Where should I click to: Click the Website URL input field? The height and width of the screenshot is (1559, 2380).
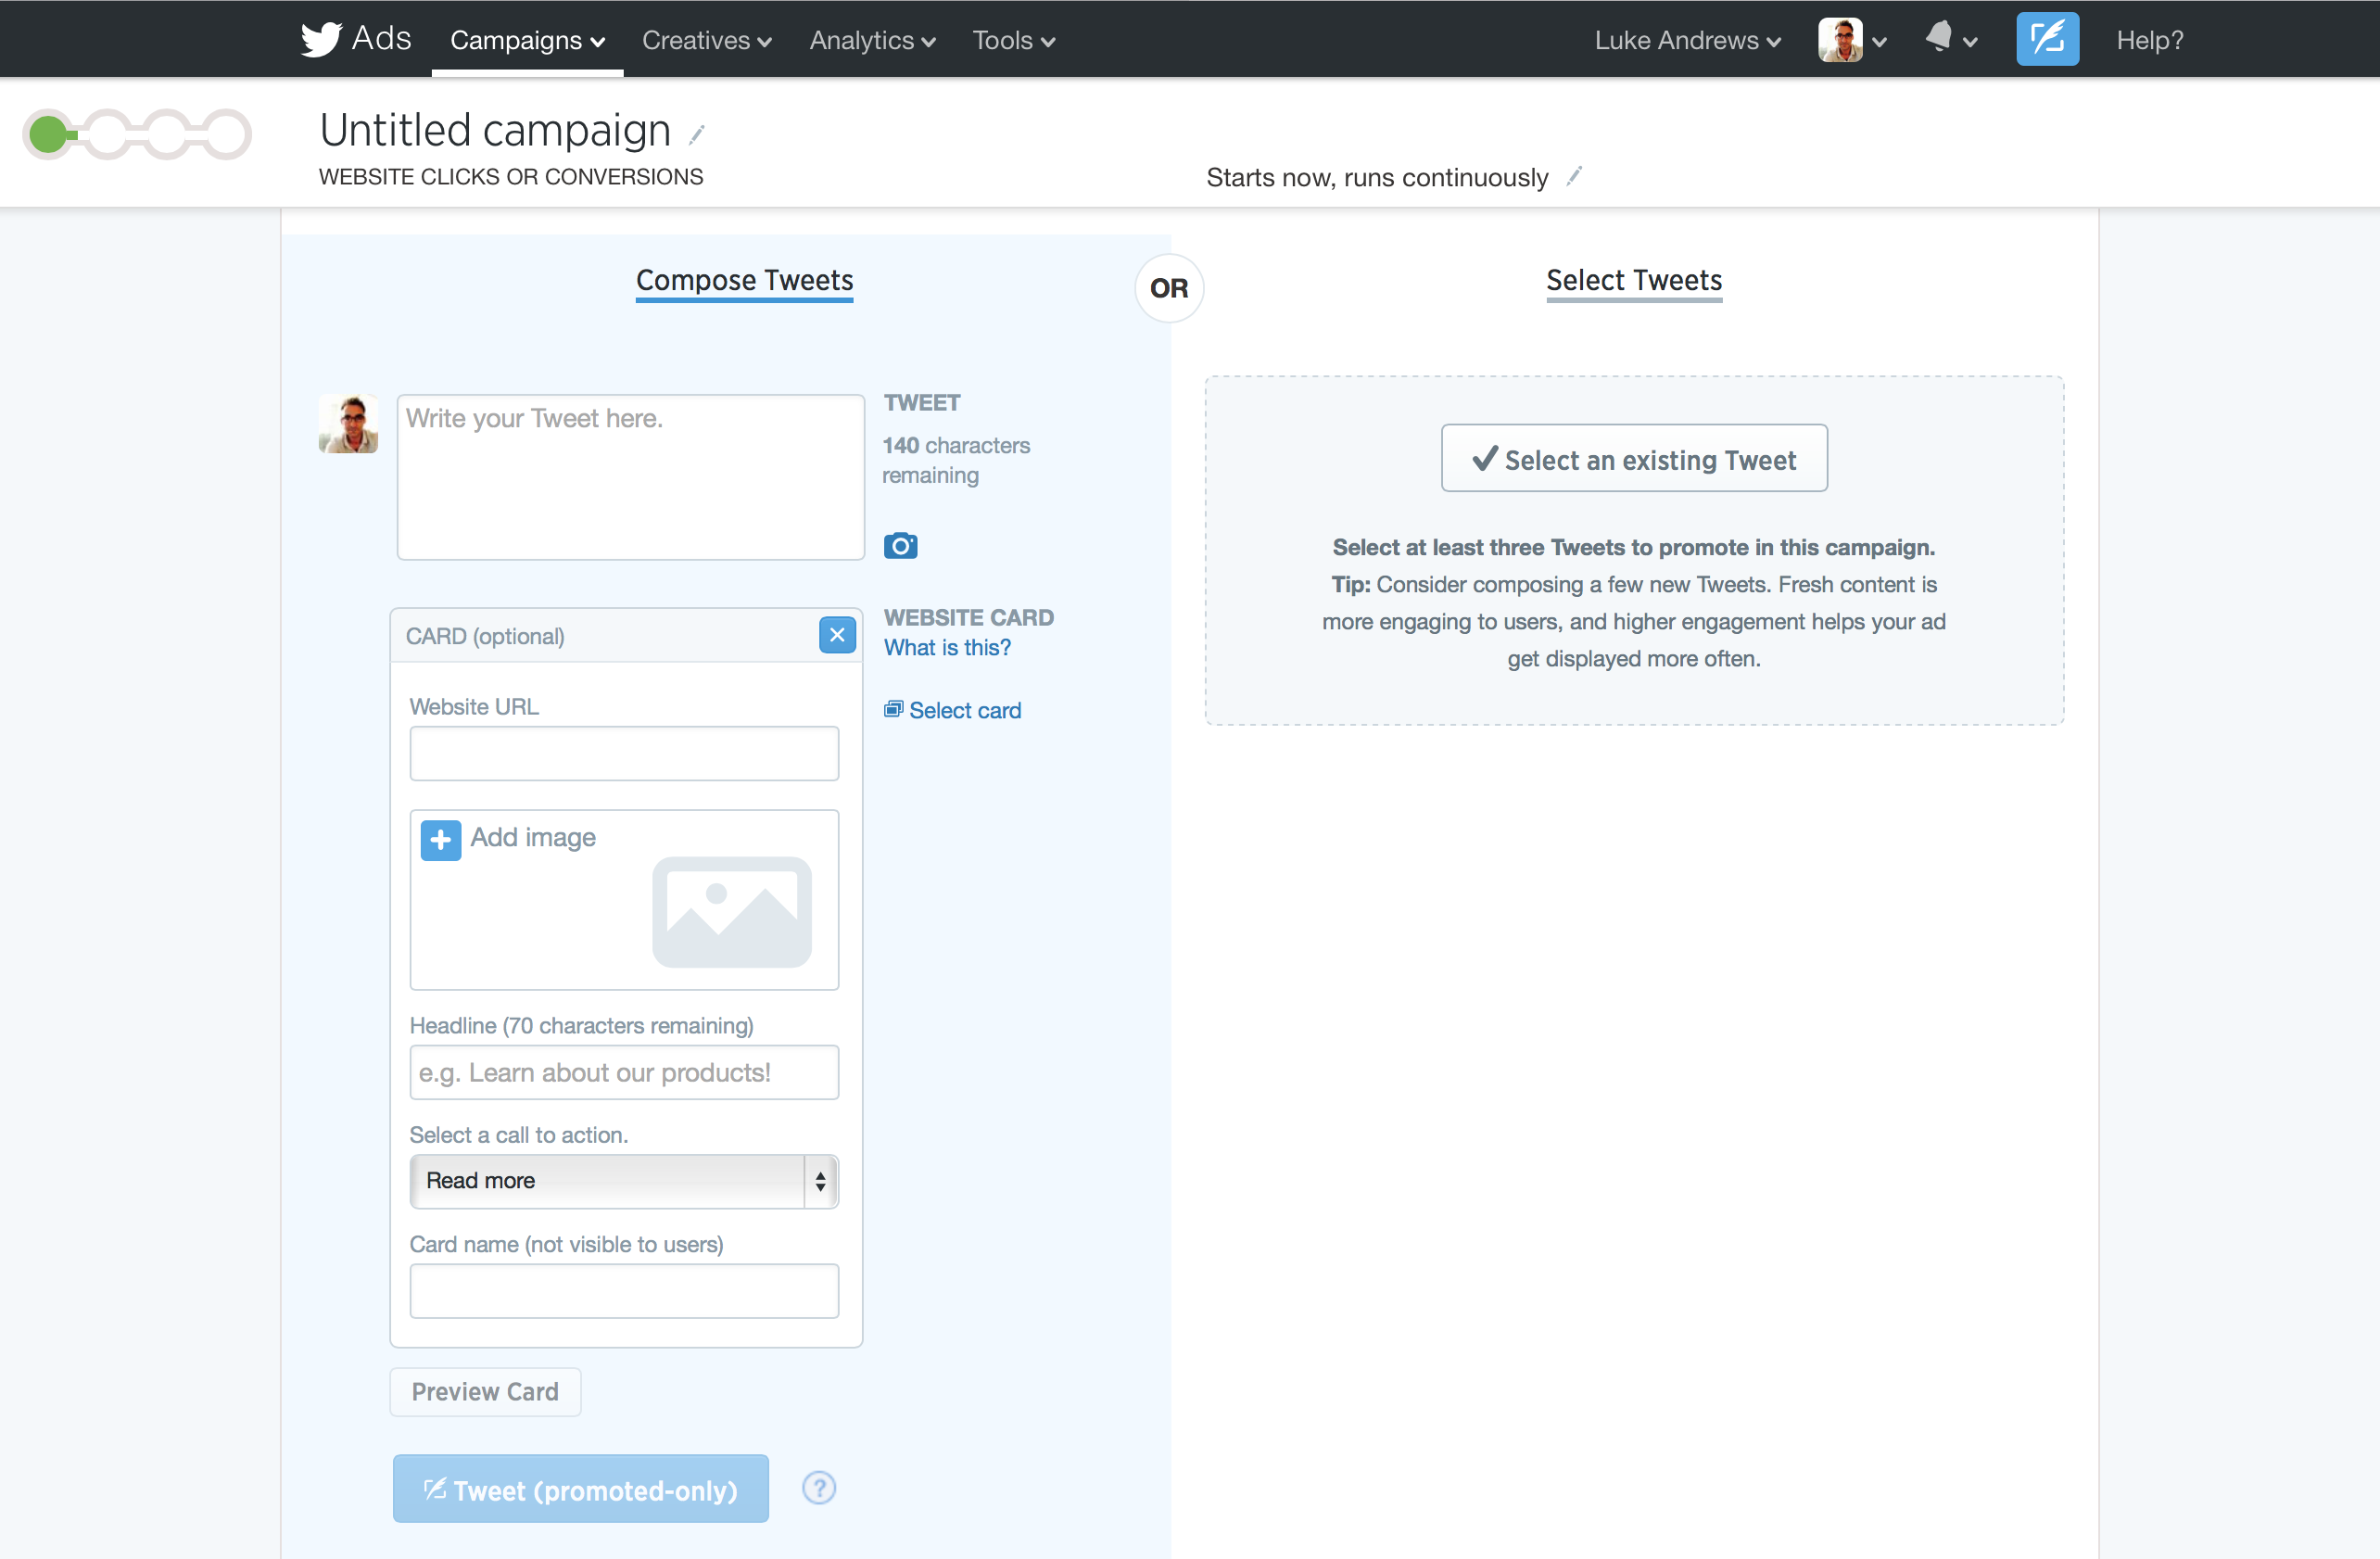tap(624, 753)
